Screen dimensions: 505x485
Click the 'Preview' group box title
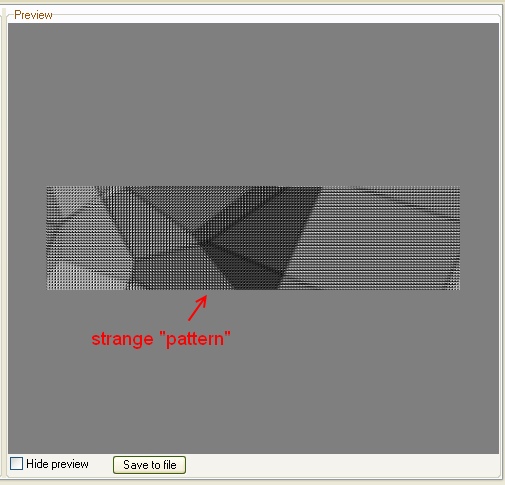click(x=33, y=15)
